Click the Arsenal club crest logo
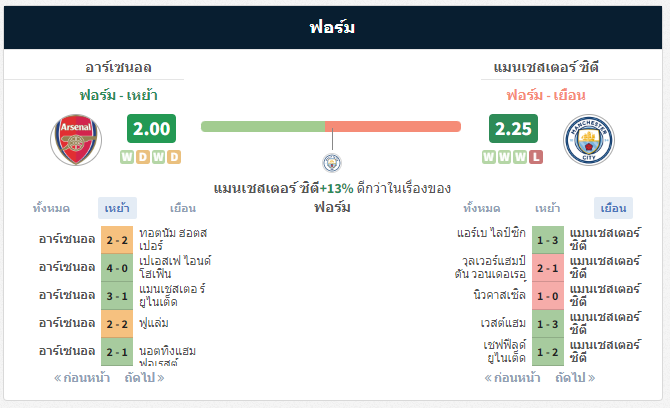Image resolution: width=670 pixels, height=408 pixels. [x=76, y=140]
